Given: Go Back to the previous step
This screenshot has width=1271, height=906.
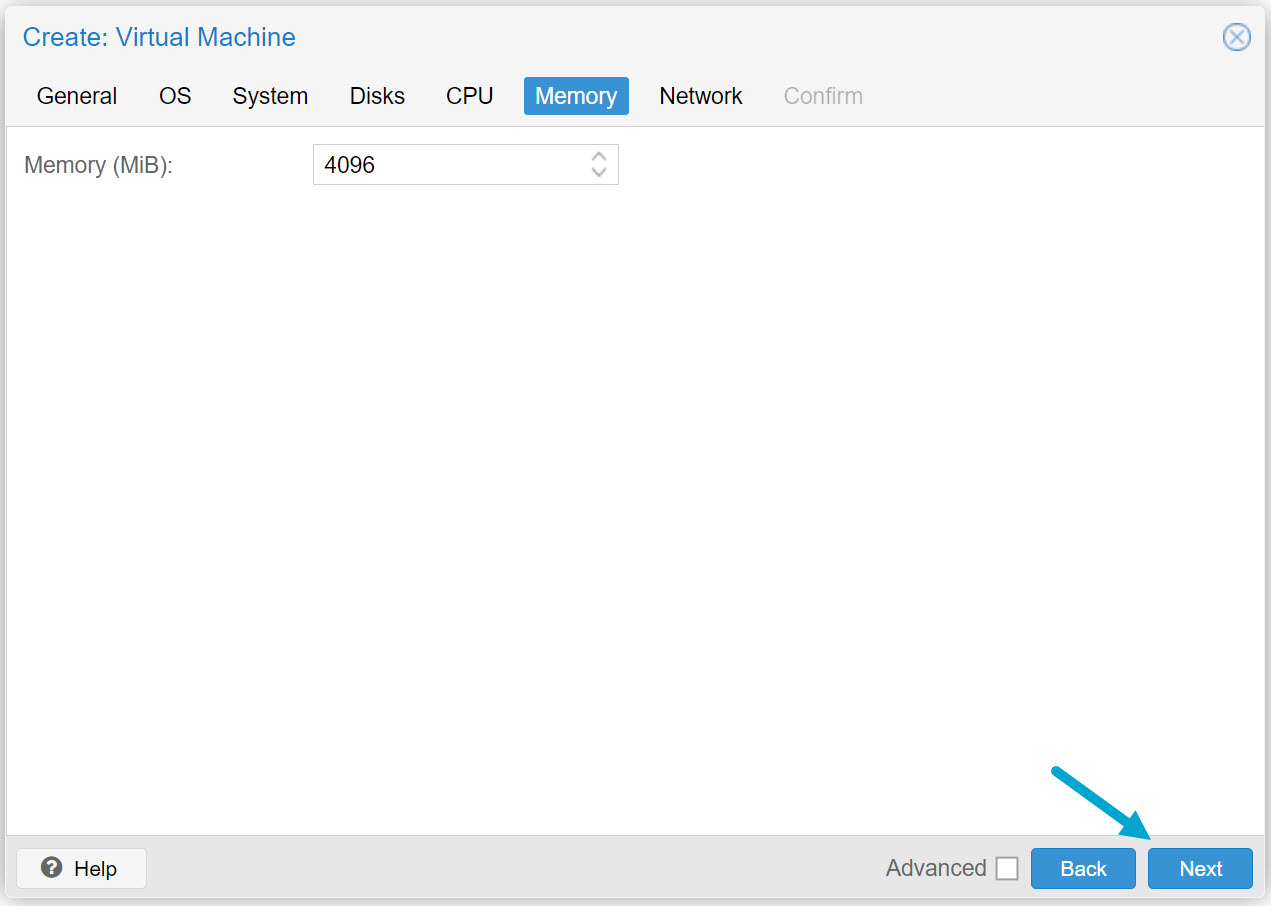Looking at the screenshot, I should [x=1083, y=868].
